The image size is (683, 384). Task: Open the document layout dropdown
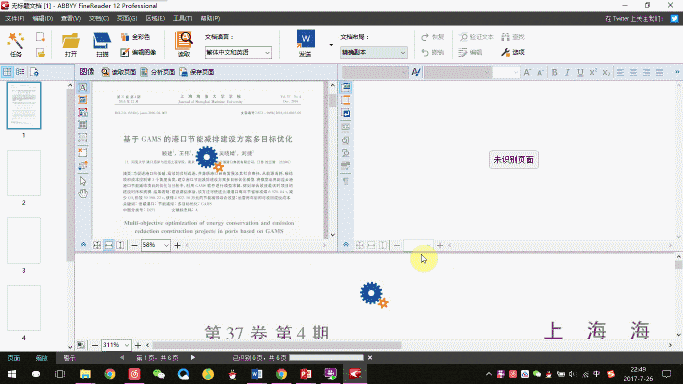coord(374,52)
